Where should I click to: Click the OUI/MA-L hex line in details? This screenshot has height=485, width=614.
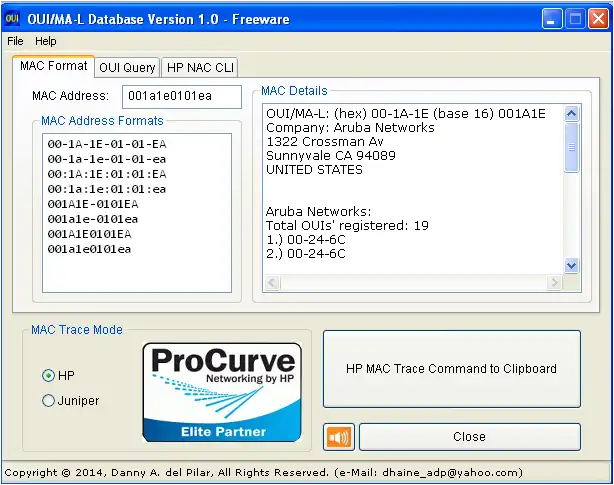[x=406, y=114]
